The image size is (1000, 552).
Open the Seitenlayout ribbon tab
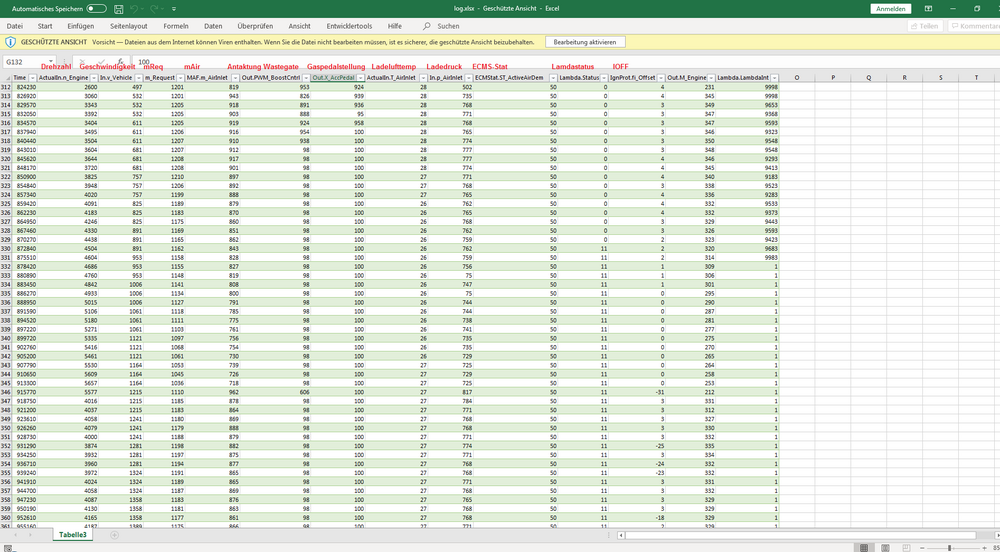click(x=129, y=26)
